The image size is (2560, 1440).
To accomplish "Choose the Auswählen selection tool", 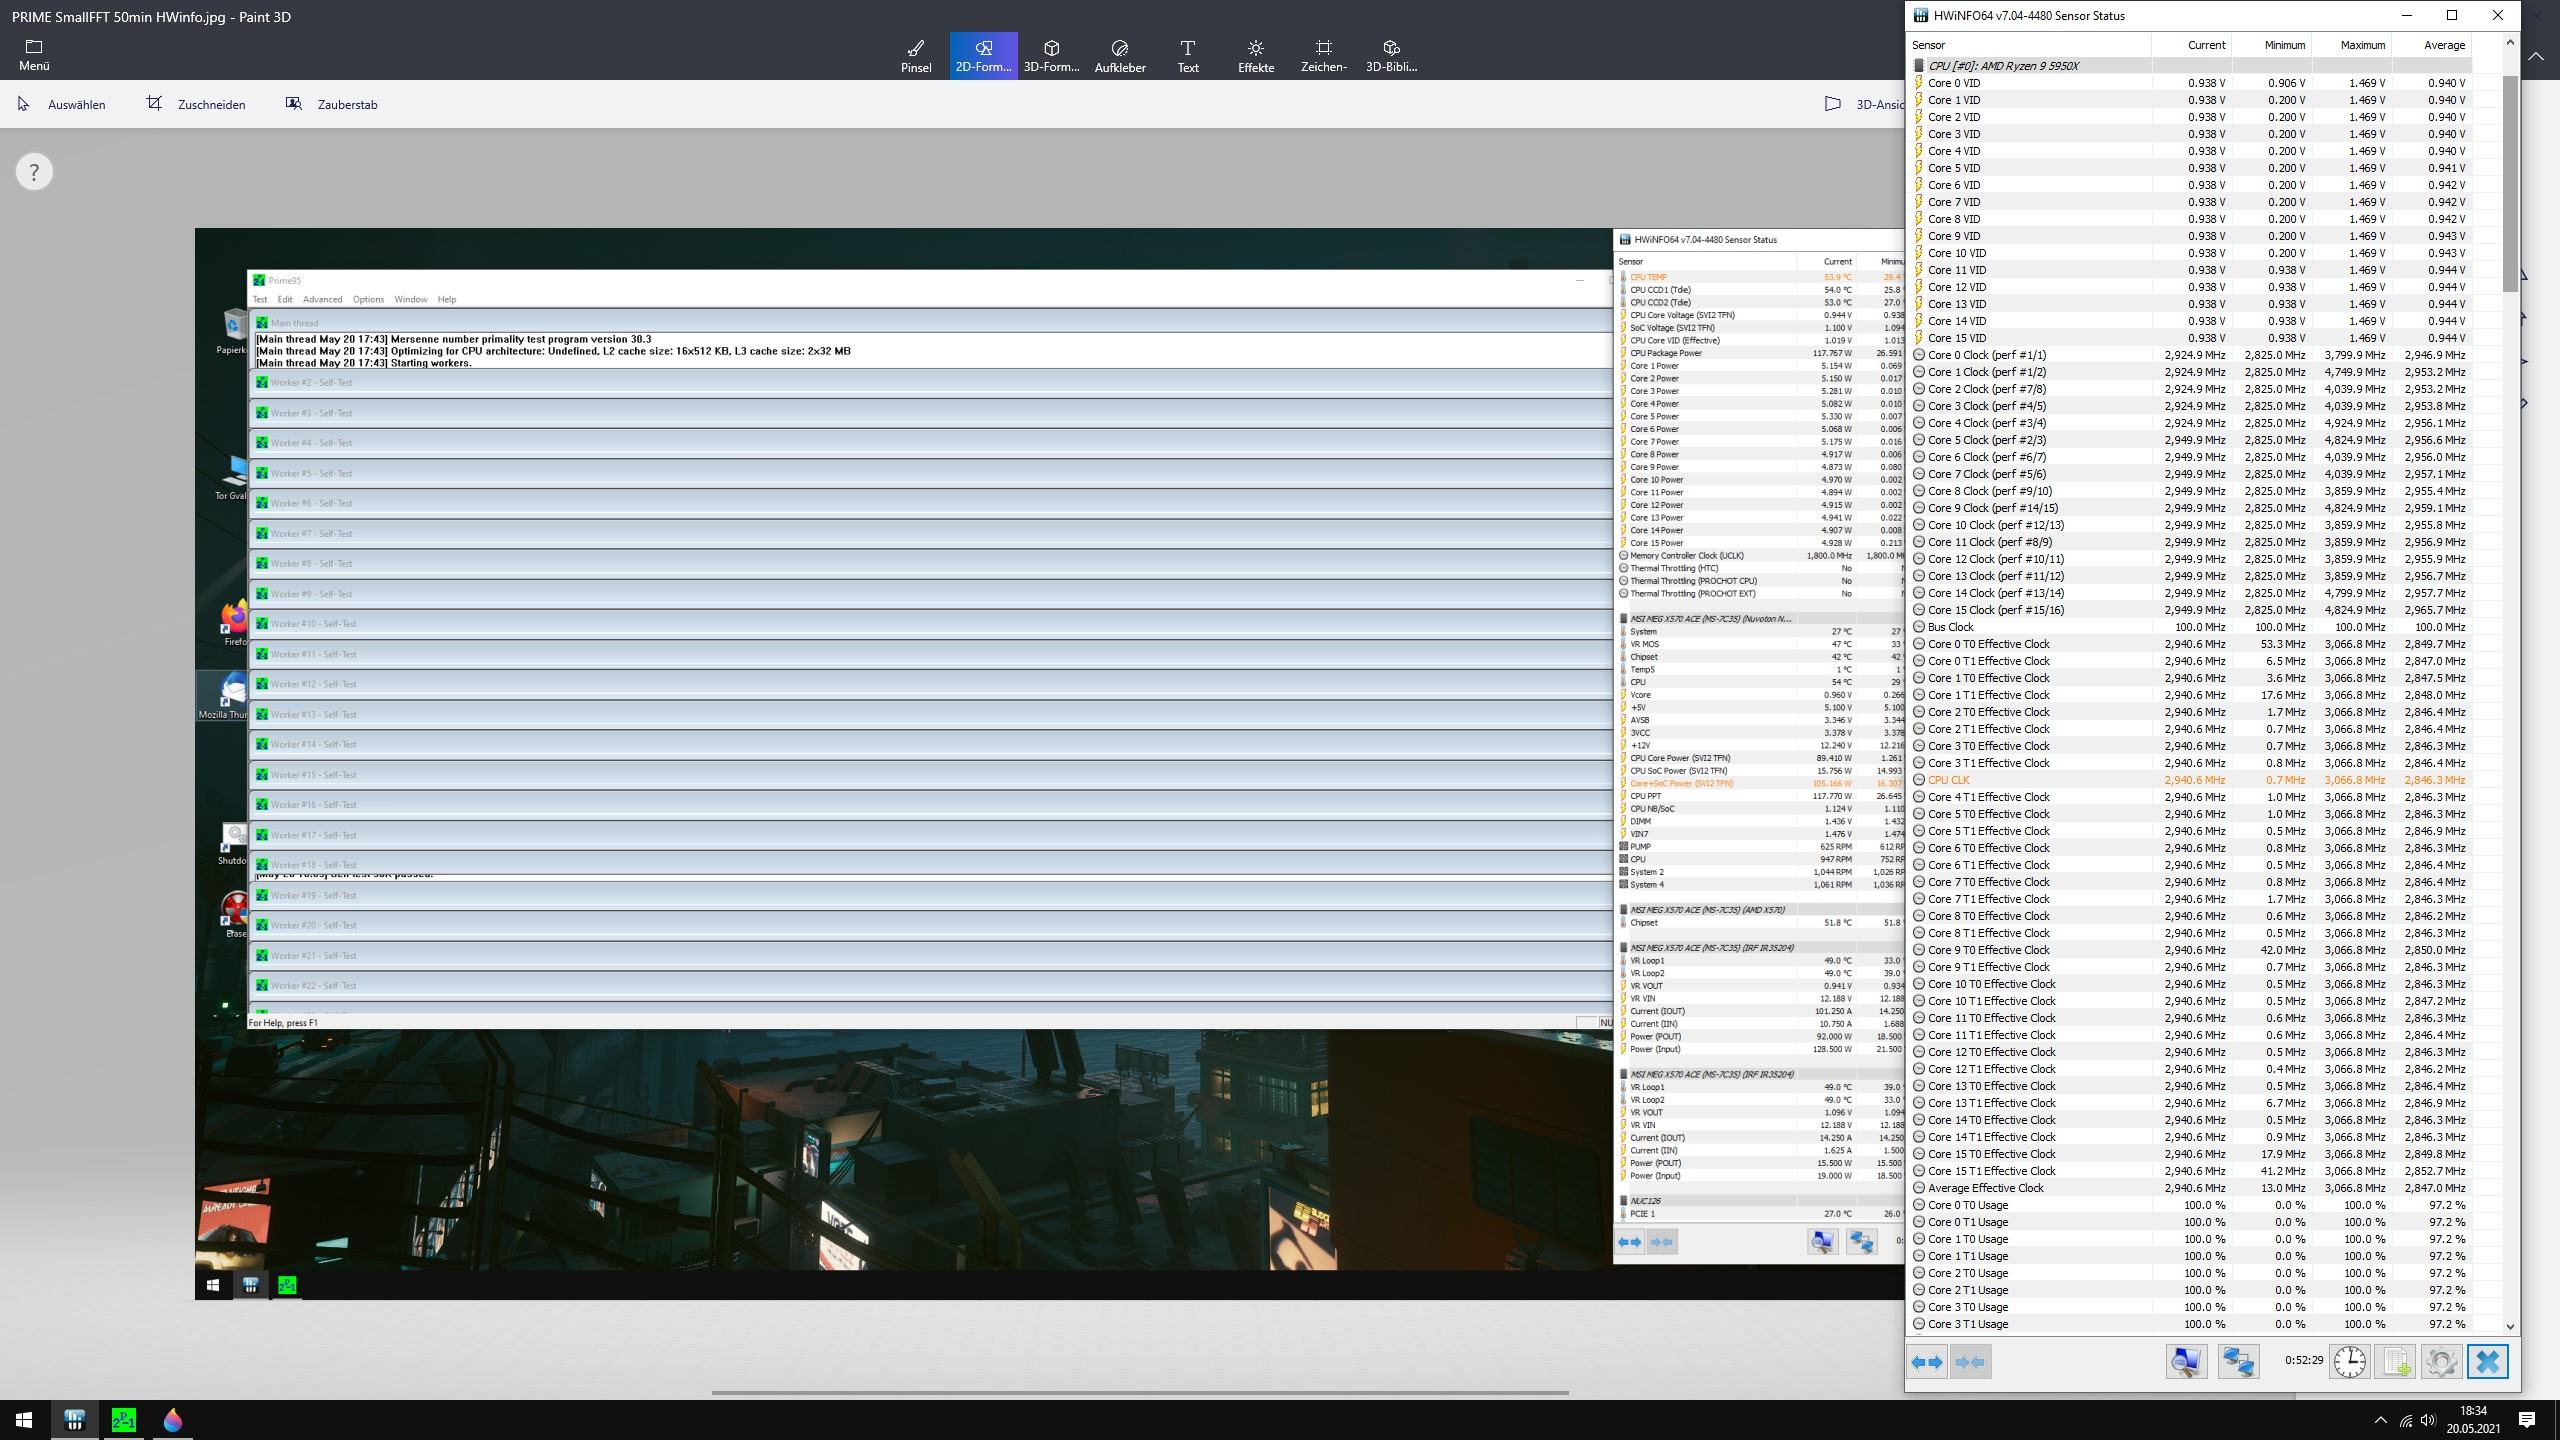I will coord(62,104).
